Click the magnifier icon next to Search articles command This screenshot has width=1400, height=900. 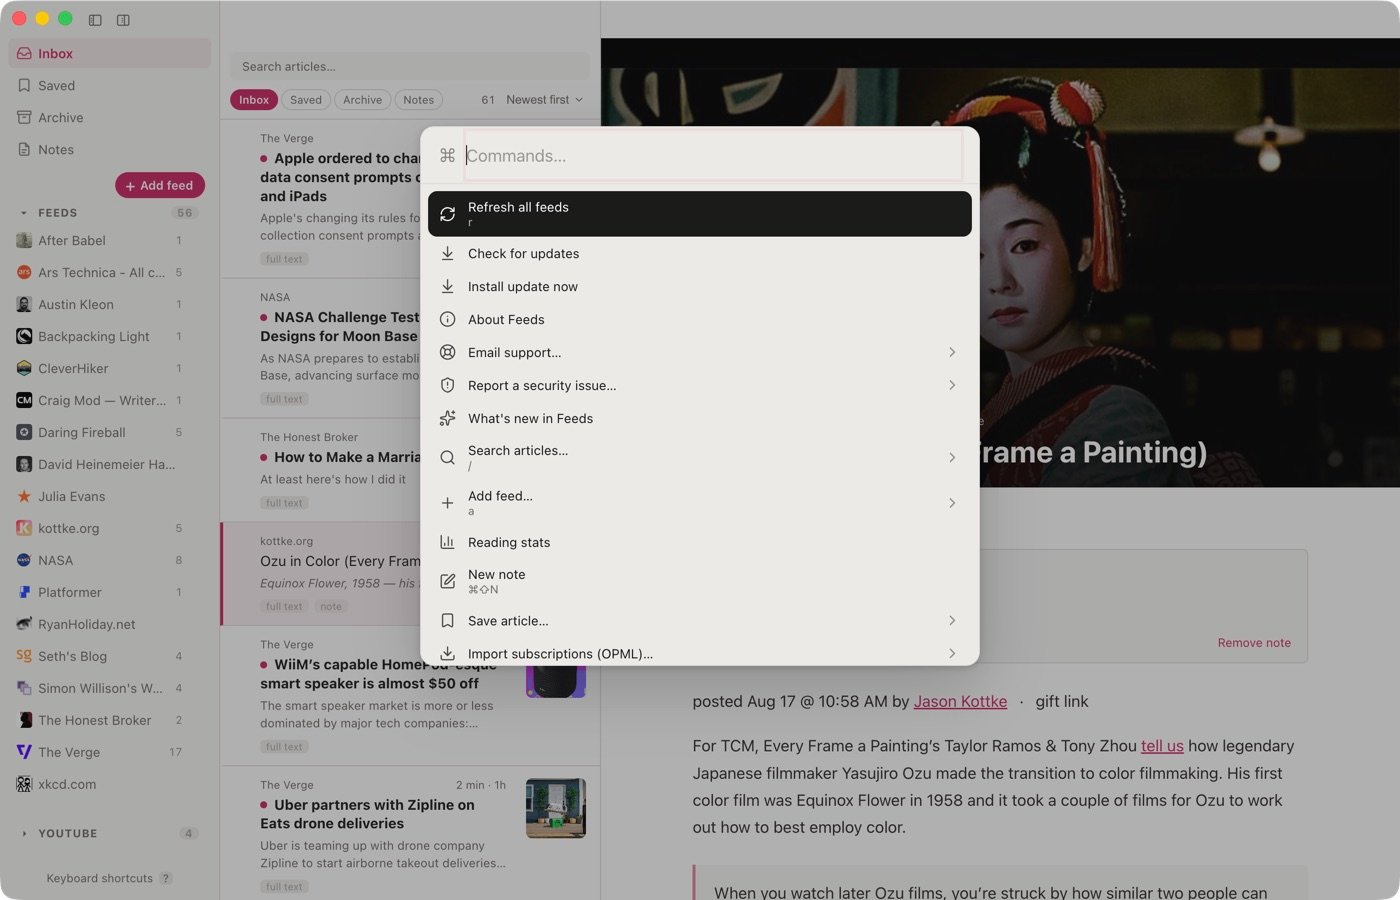(448, 458)
